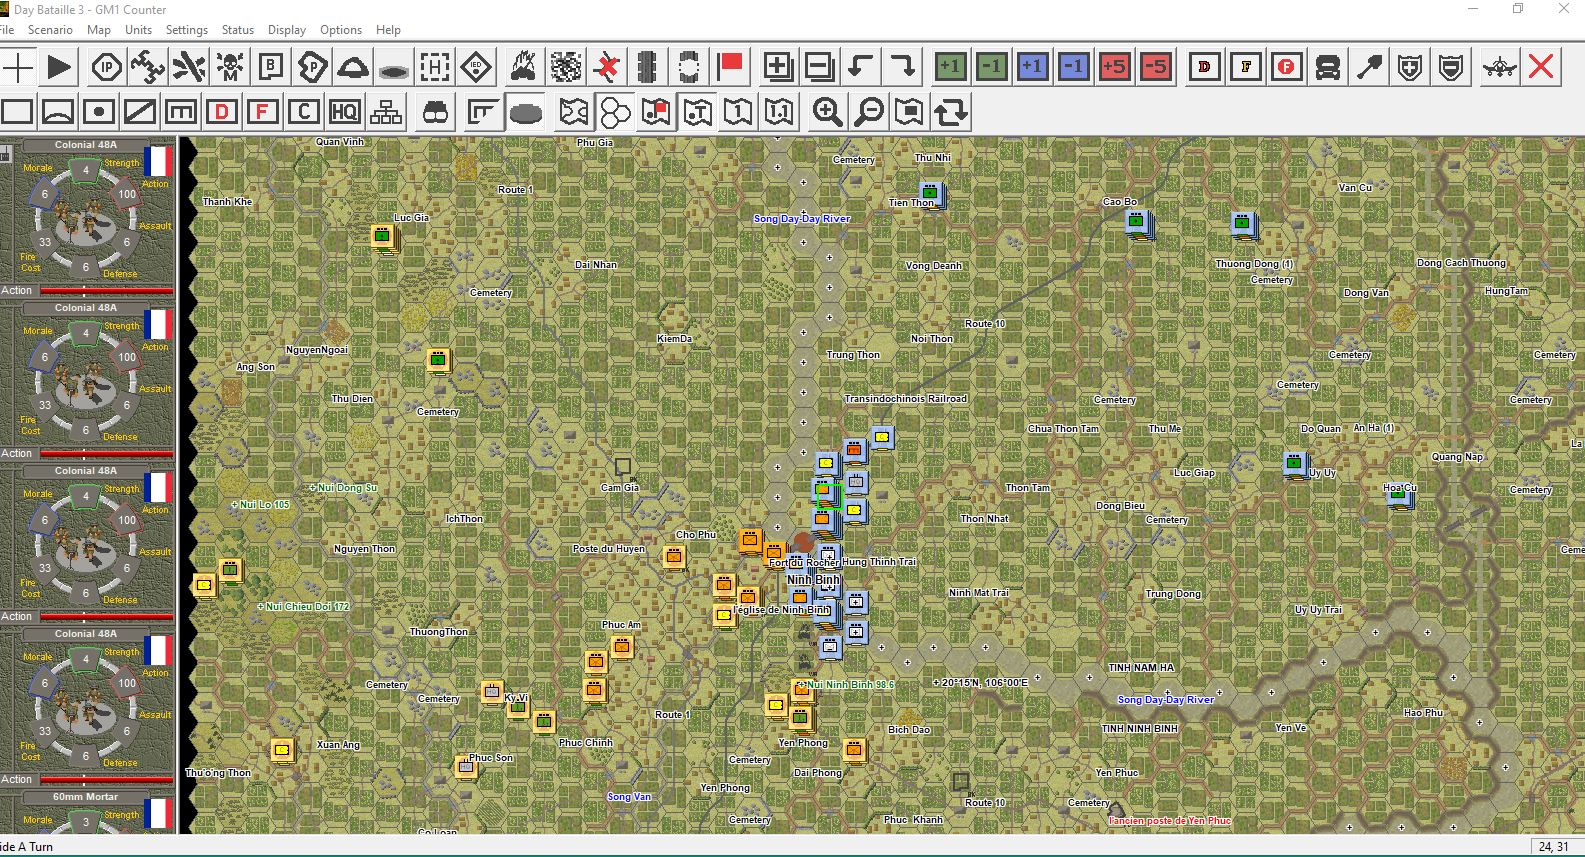
Task: Click the vehicle track marks icon
Action: [x=647, y=68]
